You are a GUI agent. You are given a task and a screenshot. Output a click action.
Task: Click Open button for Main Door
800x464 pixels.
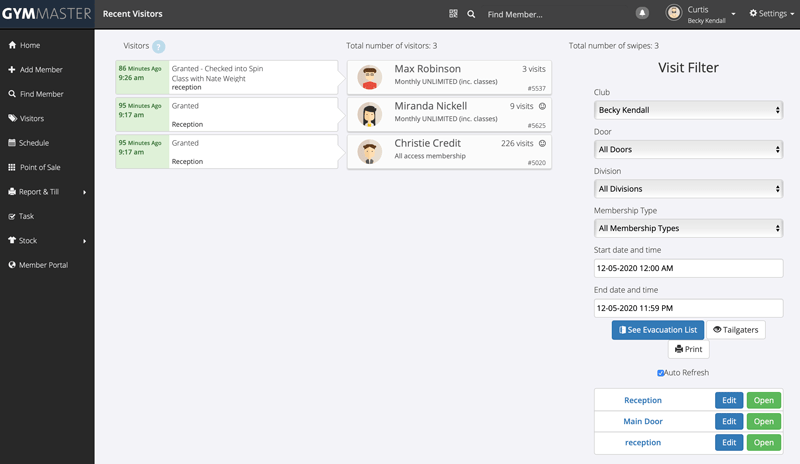[x=763, y=421]
